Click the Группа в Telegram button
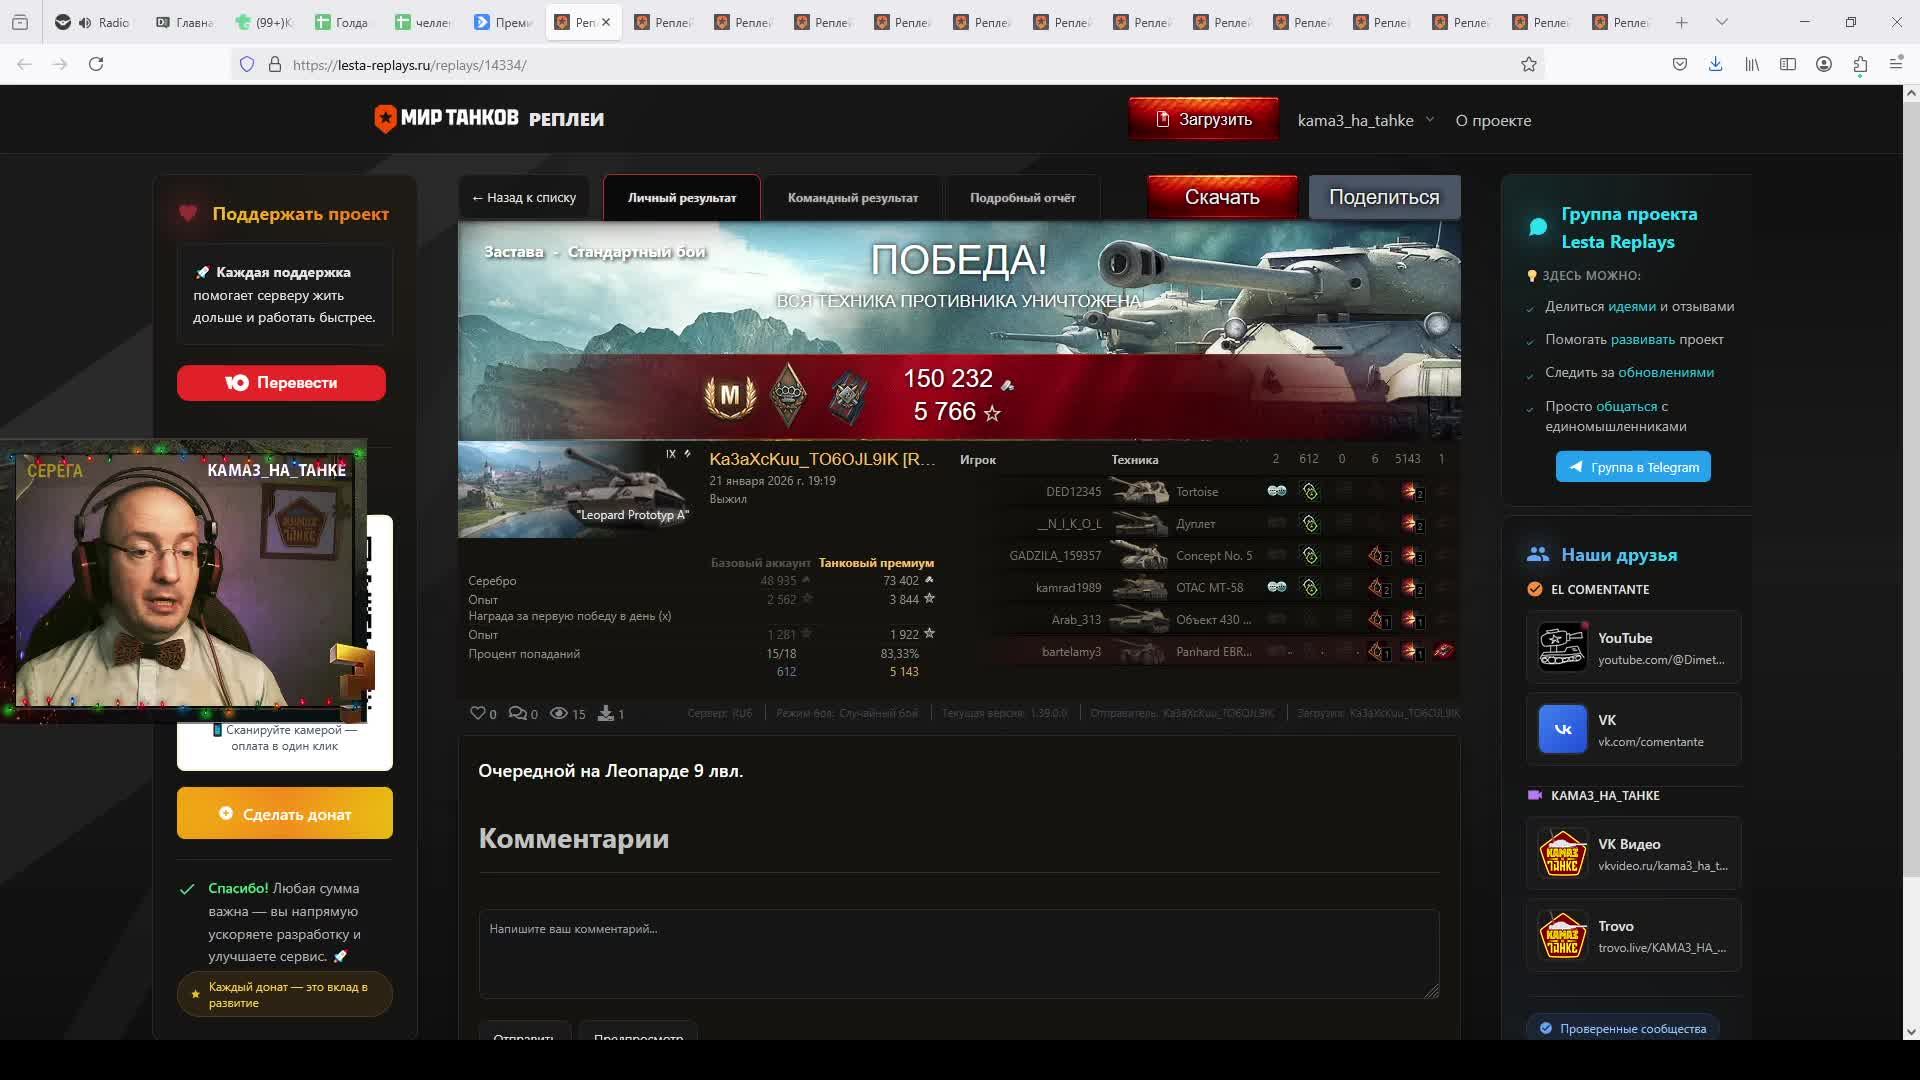This screenshot has width=1920, height=1080. point(1633,467)
